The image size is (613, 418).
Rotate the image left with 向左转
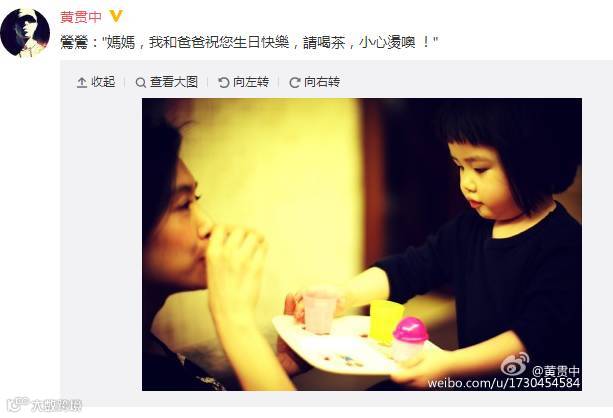click(251, 82)
